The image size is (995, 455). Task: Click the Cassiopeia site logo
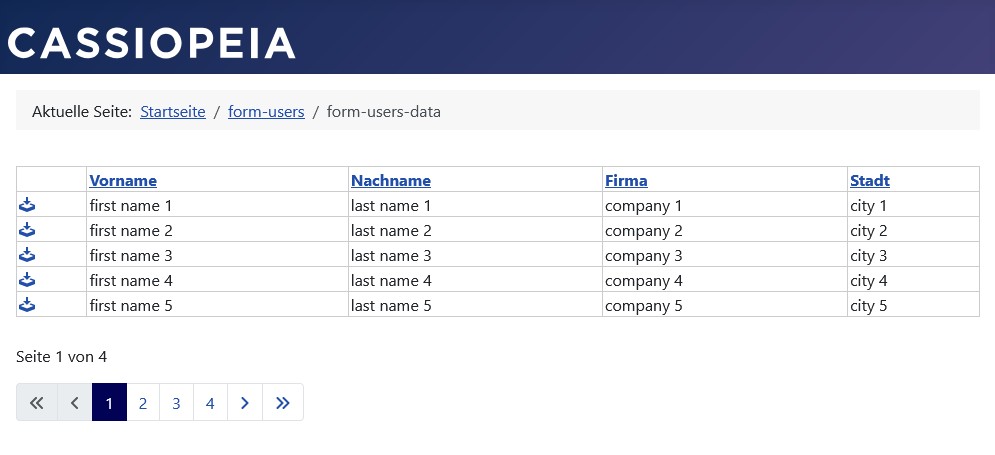152,42
